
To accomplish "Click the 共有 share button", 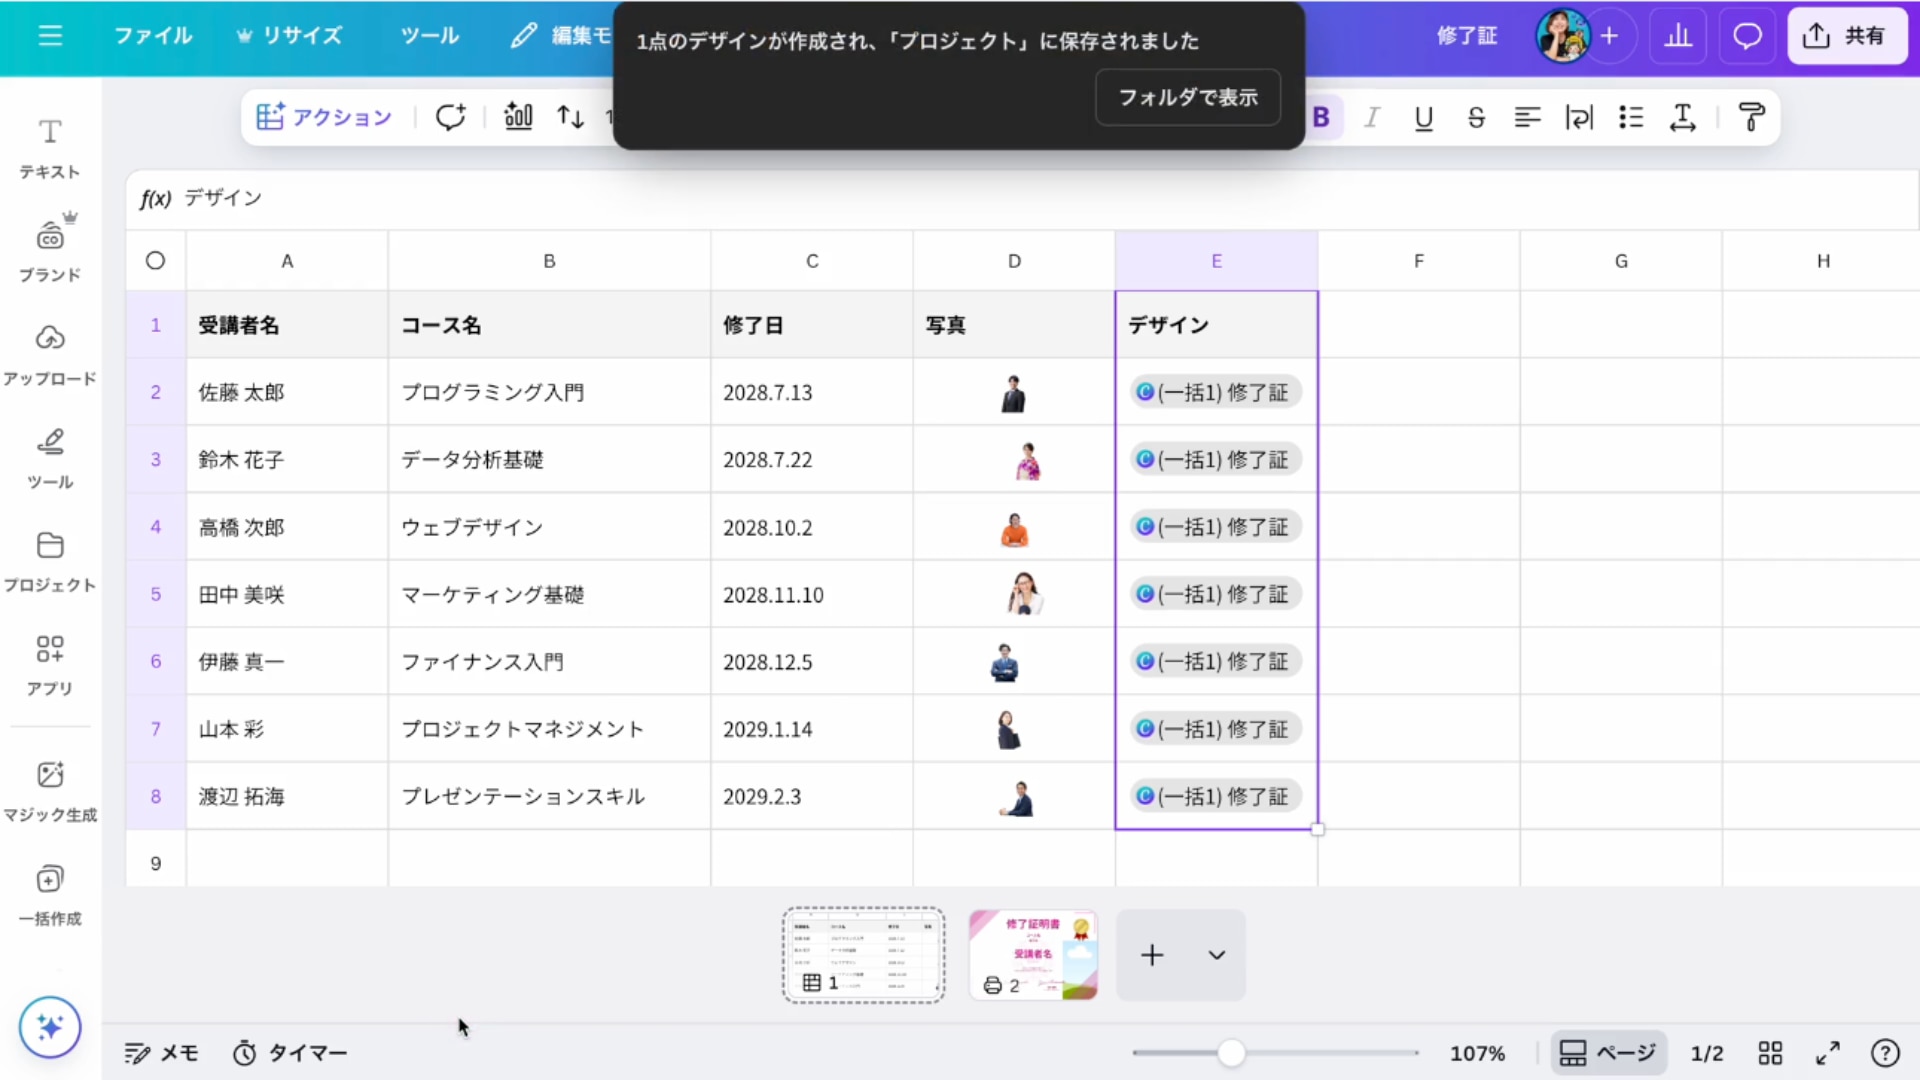I will 1846,36.
